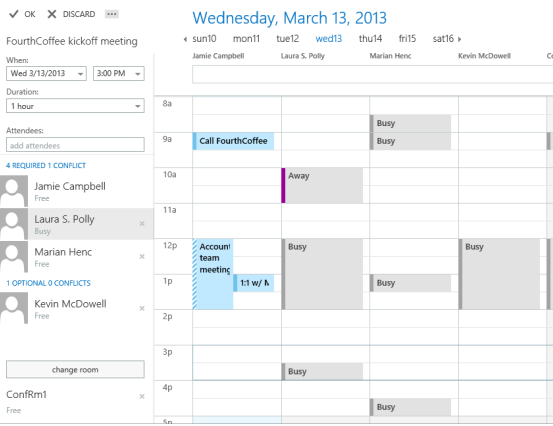Remove Marian Henc from attendees
553x426 pixels.
pyautogui.click(x=142, y=256)
